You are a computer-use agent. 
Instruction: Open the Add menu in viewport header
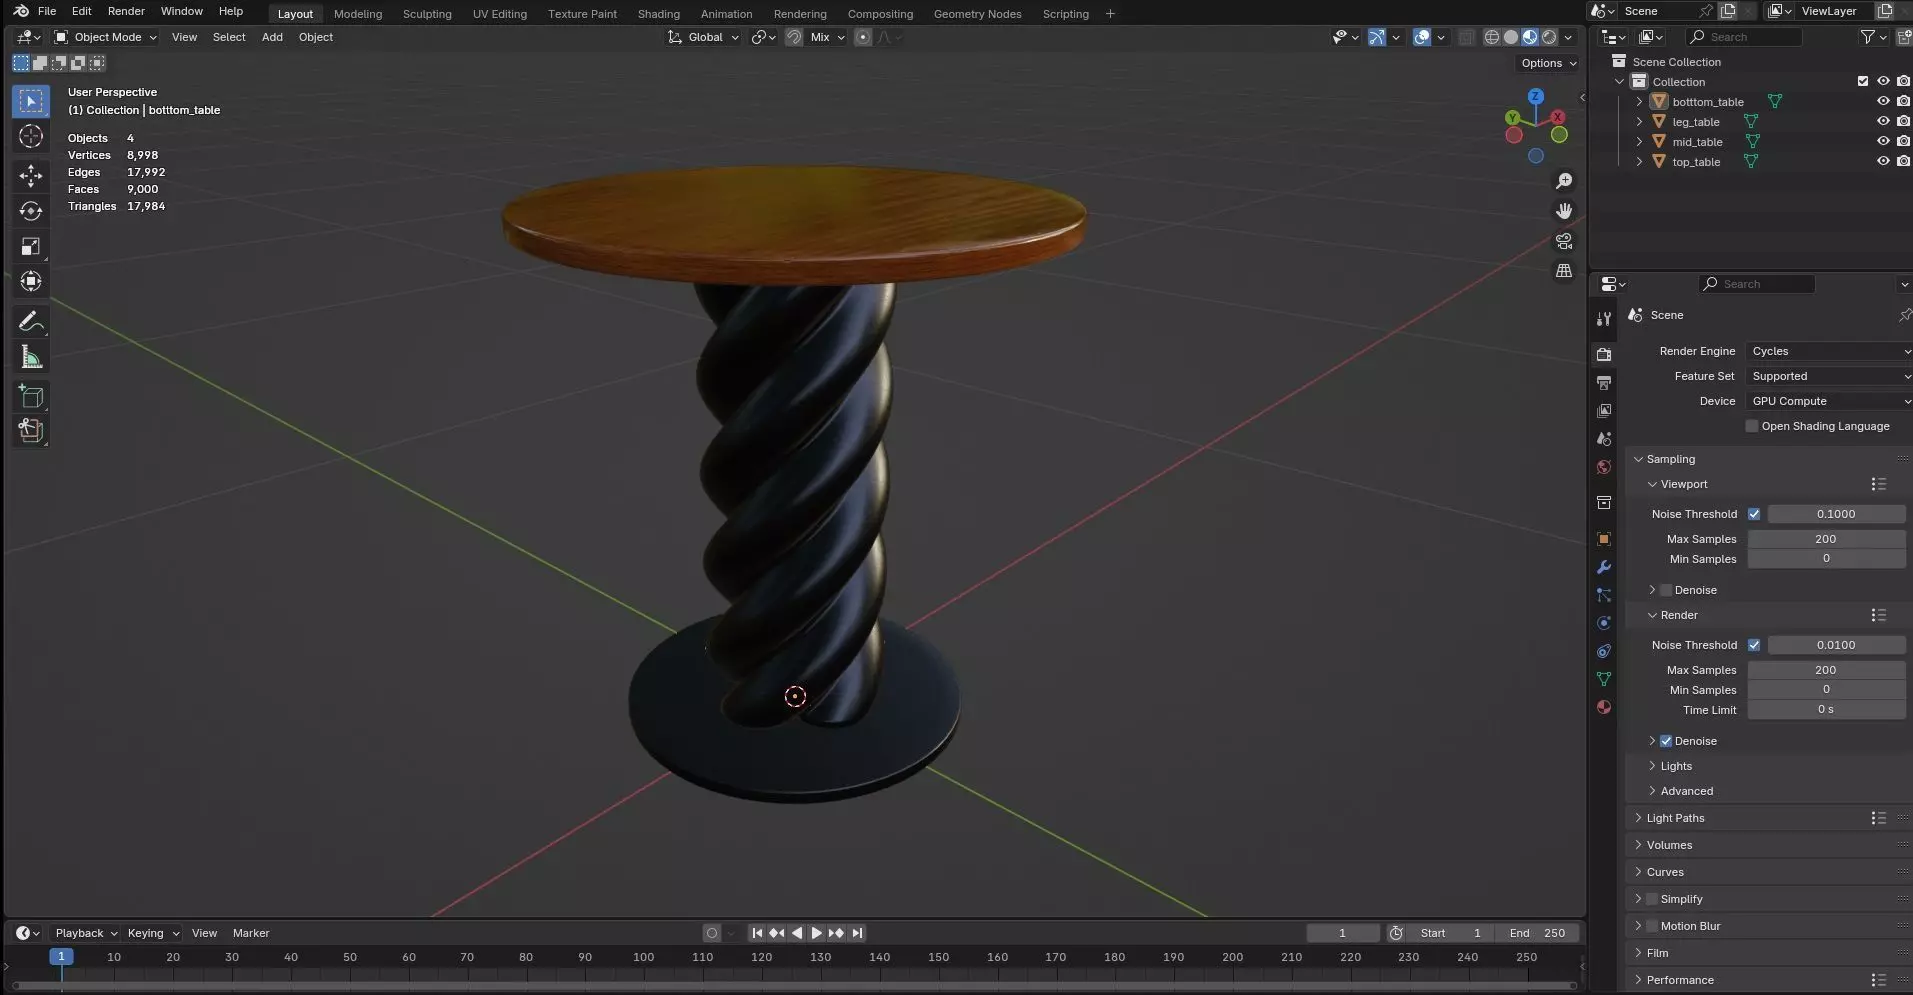pyautogui.click(x=272, y=37)
